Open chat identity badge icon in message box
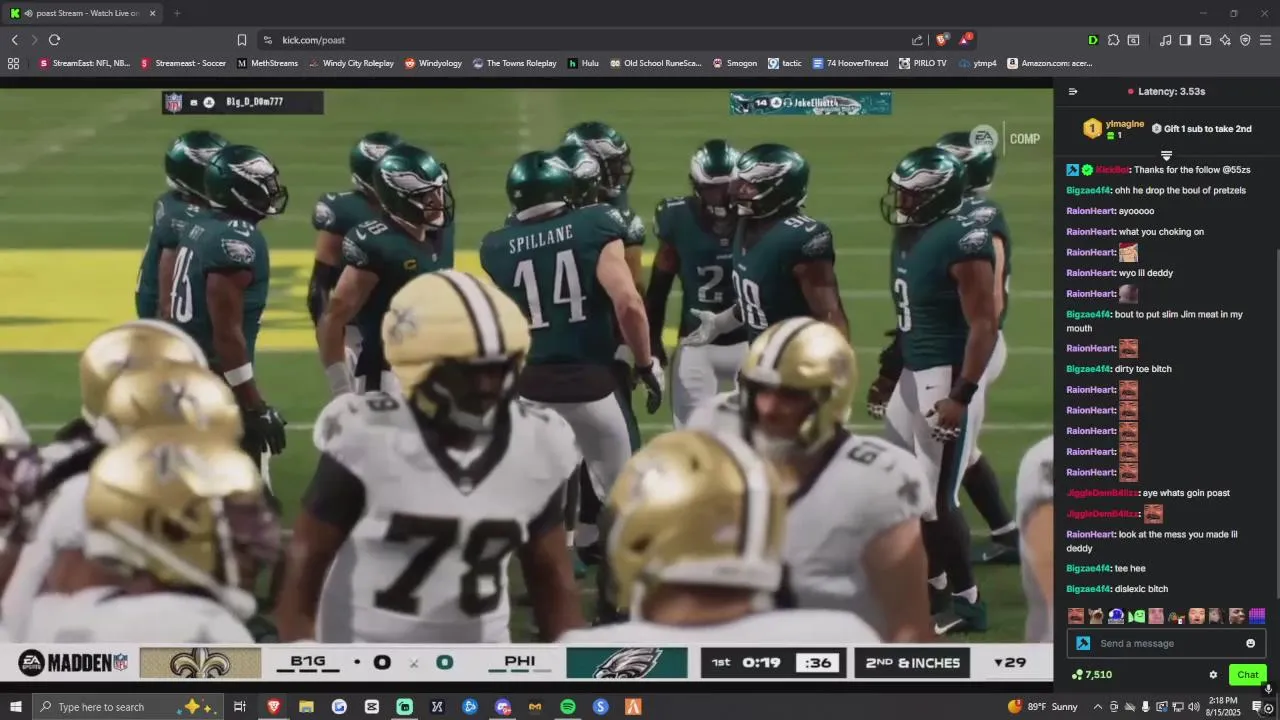Image resolution: width=1280 pixels, height=720 pixels. [x=1082, y=643]
